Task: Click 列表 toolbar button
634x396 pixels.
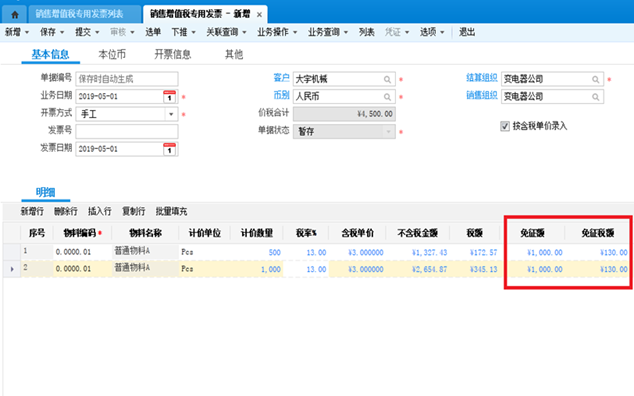Action: 366,32
